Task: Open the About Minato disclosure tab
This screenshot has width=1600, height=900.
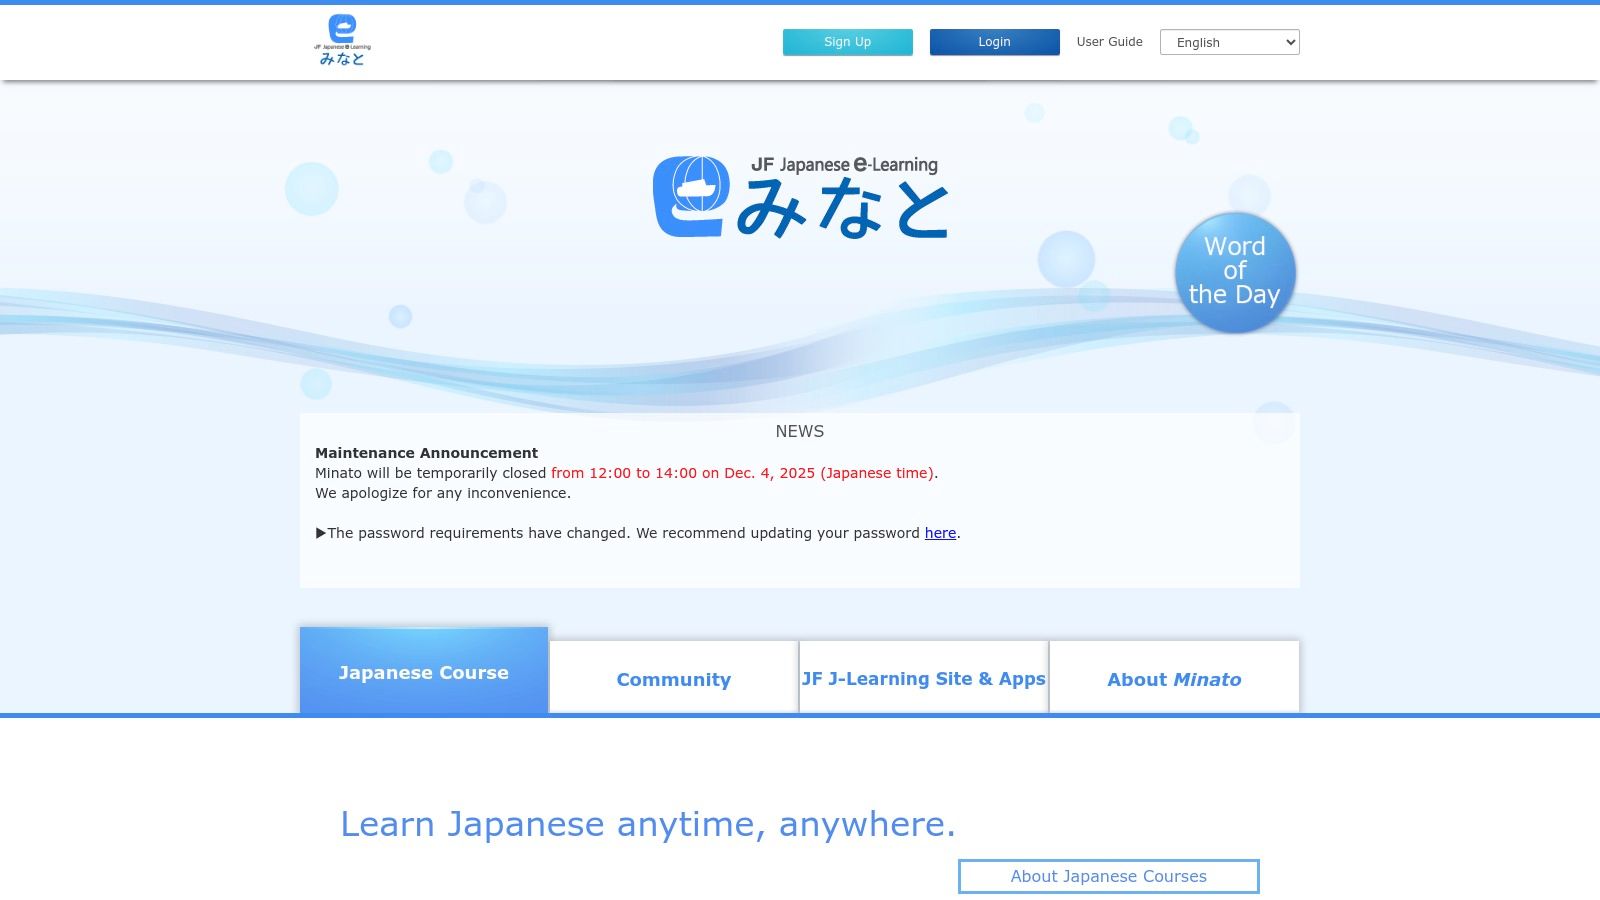Action: pos(1173,679)
